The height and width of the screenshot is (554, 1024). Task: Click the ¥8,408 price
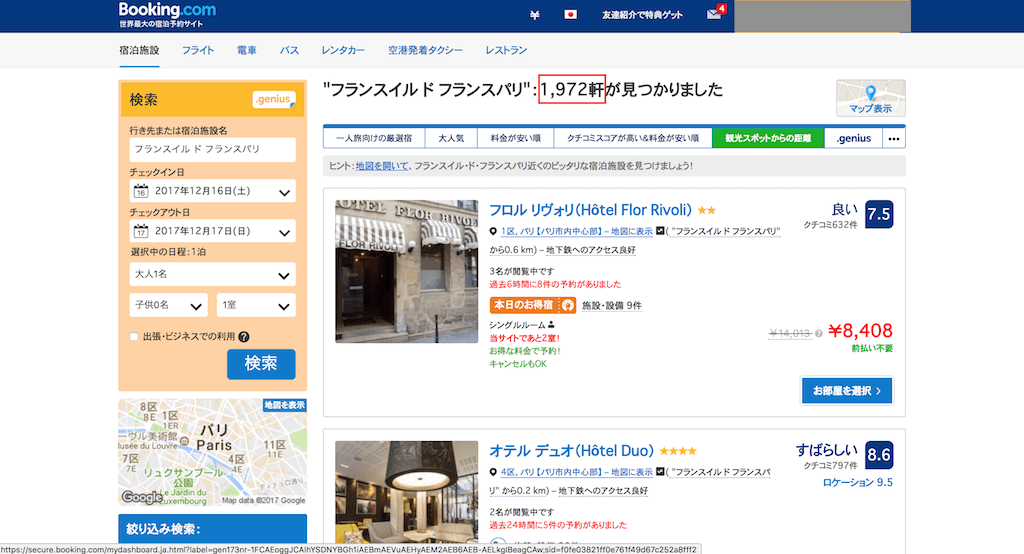860,331
